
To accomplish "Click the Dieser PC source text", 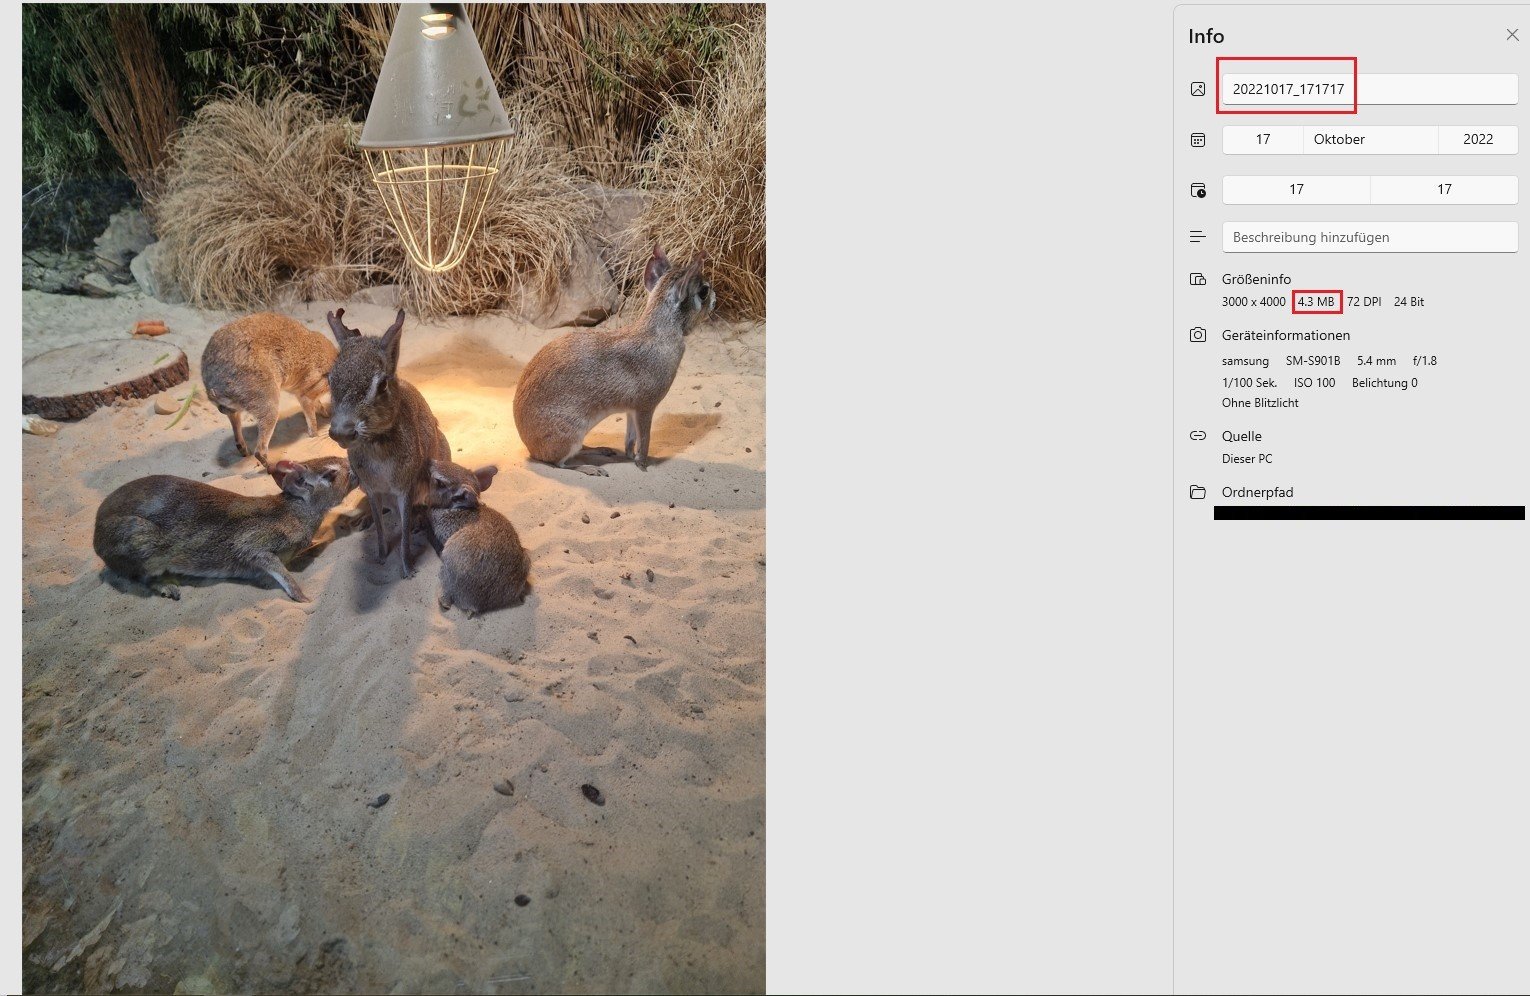I will [1247, 459].
